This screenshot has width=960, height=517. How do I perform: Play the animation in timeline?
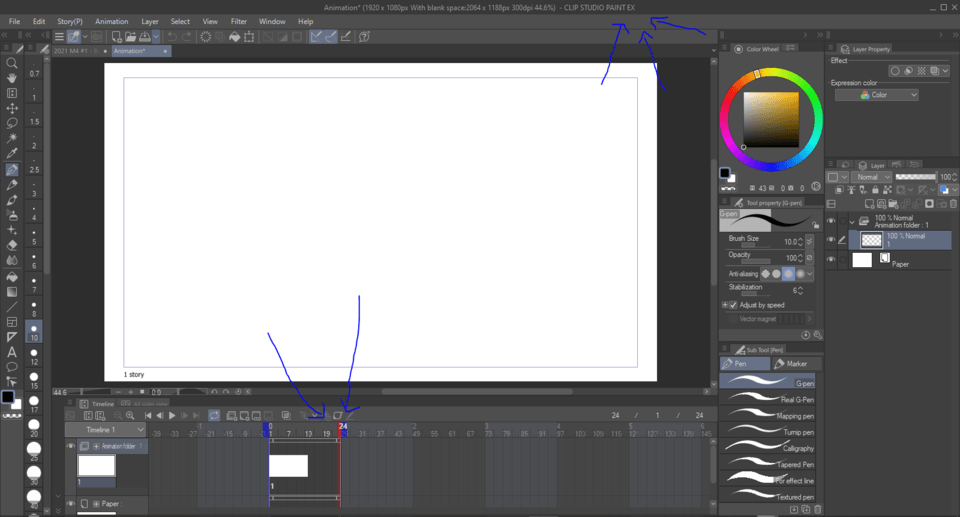[x=172, y=415]
